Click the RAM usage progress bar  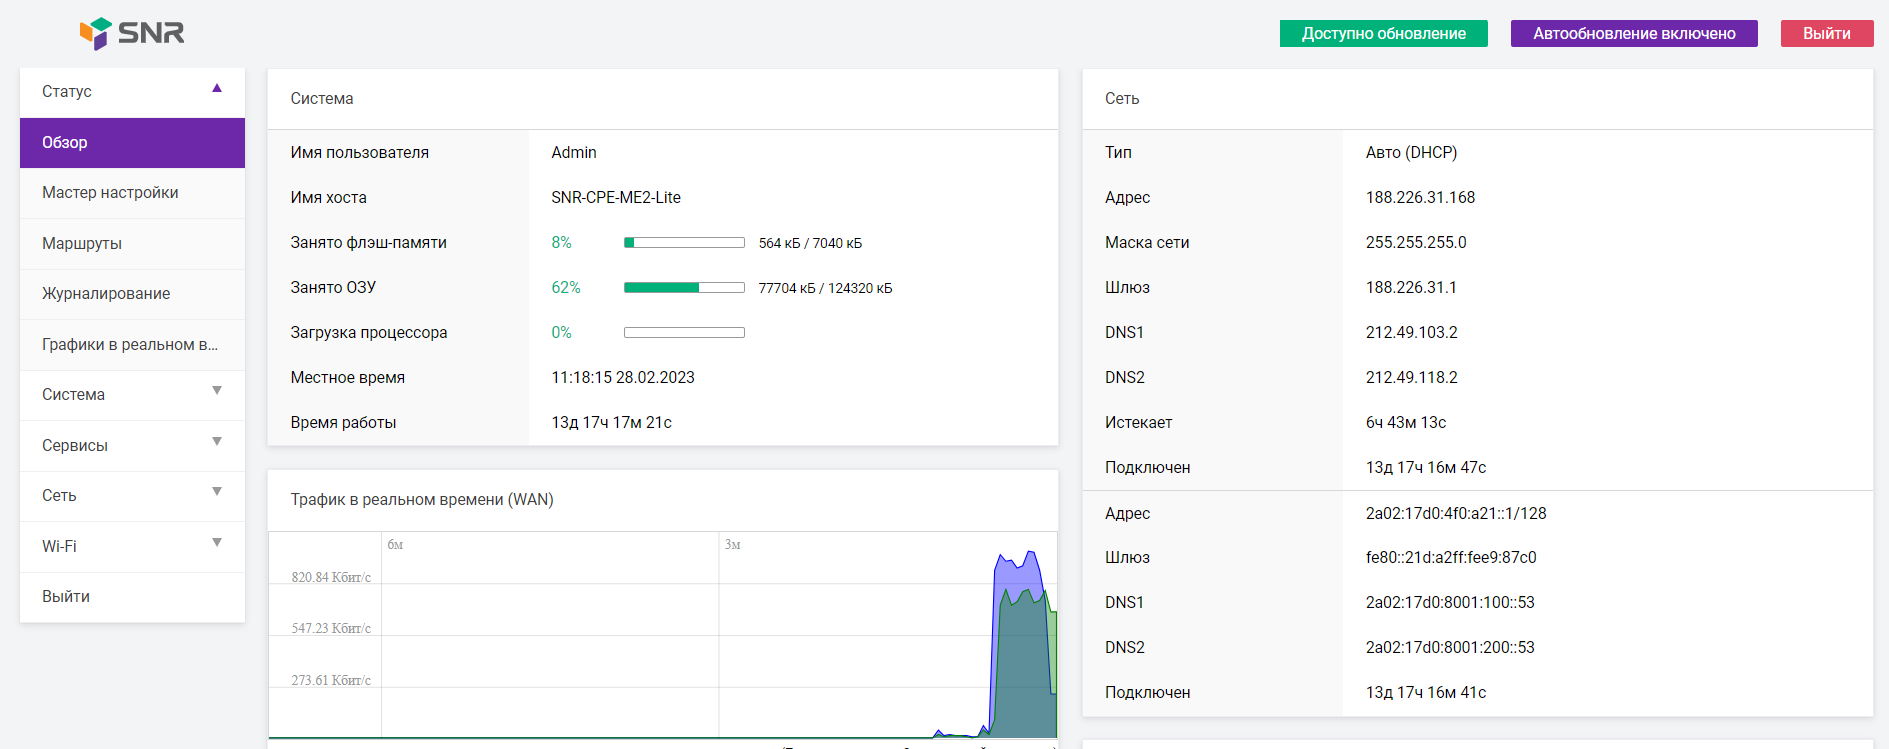tap(684, 288)
